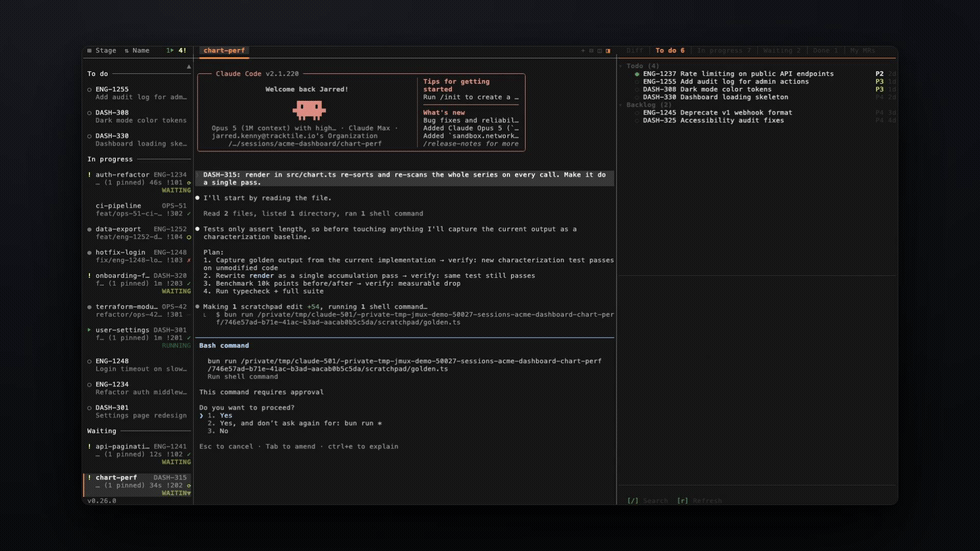Switch to the 'Done 1' tab
Screen dimensions: 980x551
(x=825, y=51)
